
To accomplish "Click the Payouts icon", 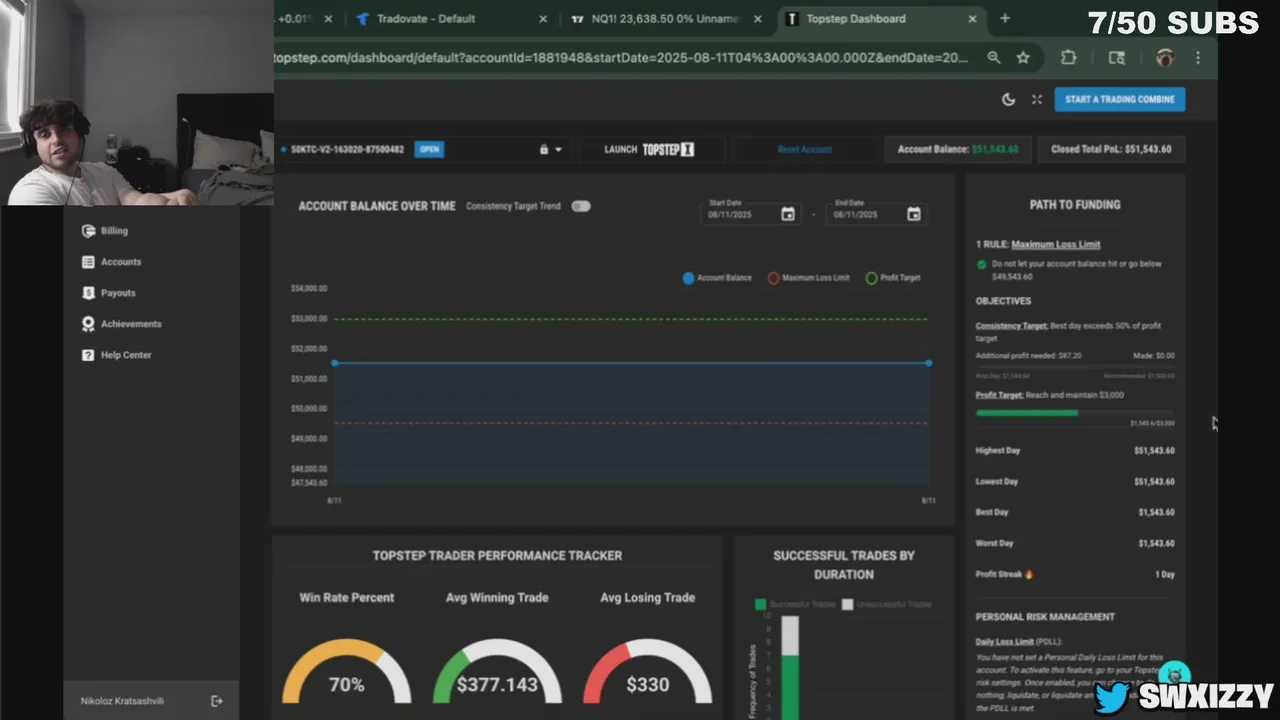I will click(88, 293).
